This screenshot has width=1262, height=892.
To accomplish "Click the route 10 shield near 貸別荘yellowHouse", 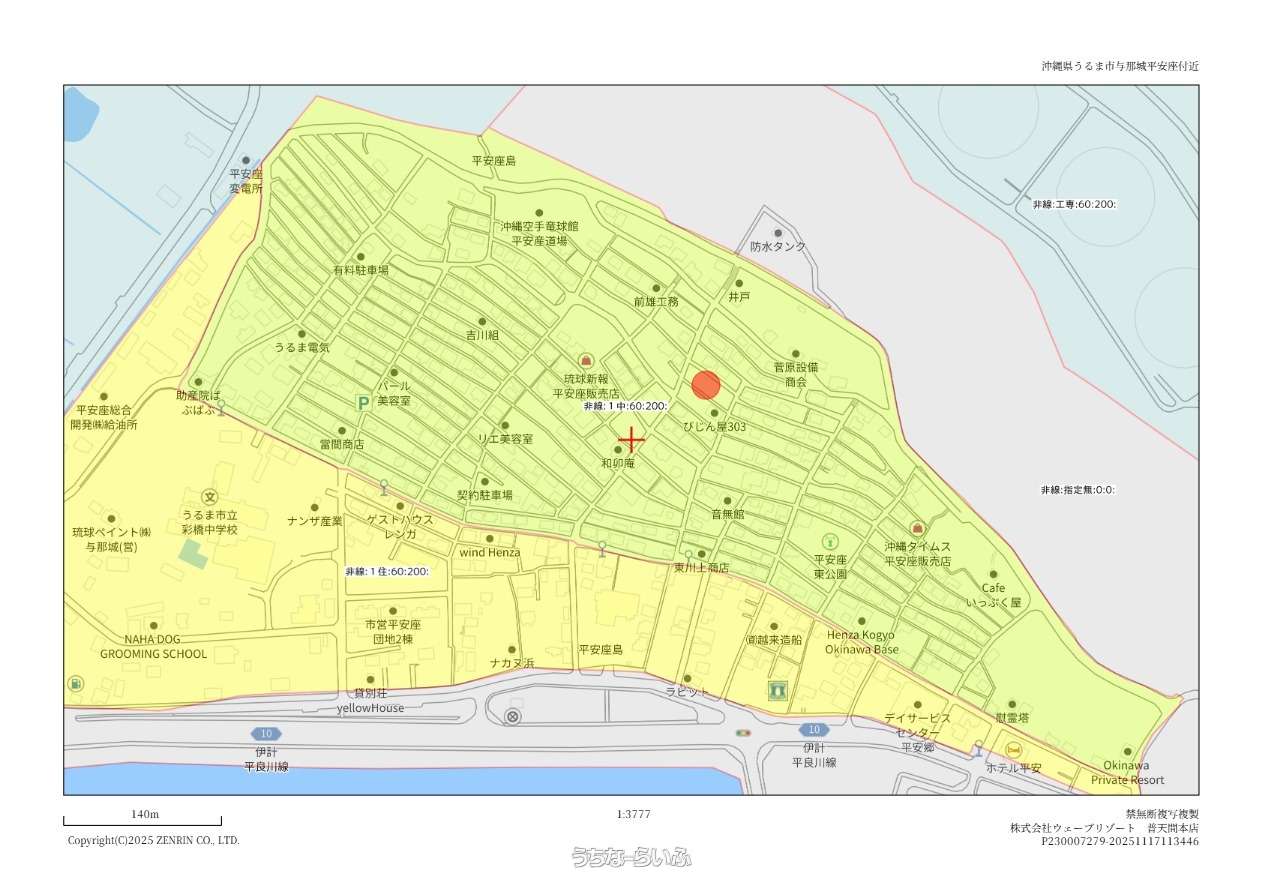I will tap(265, 733).
